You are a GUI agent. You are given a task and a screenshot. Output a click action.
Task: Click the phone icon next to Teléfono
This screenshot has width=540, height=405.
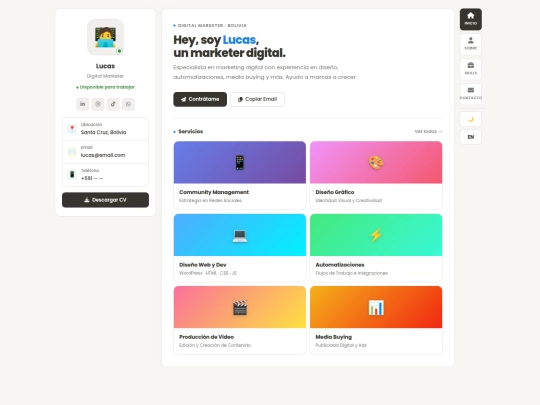pos(72,175)
